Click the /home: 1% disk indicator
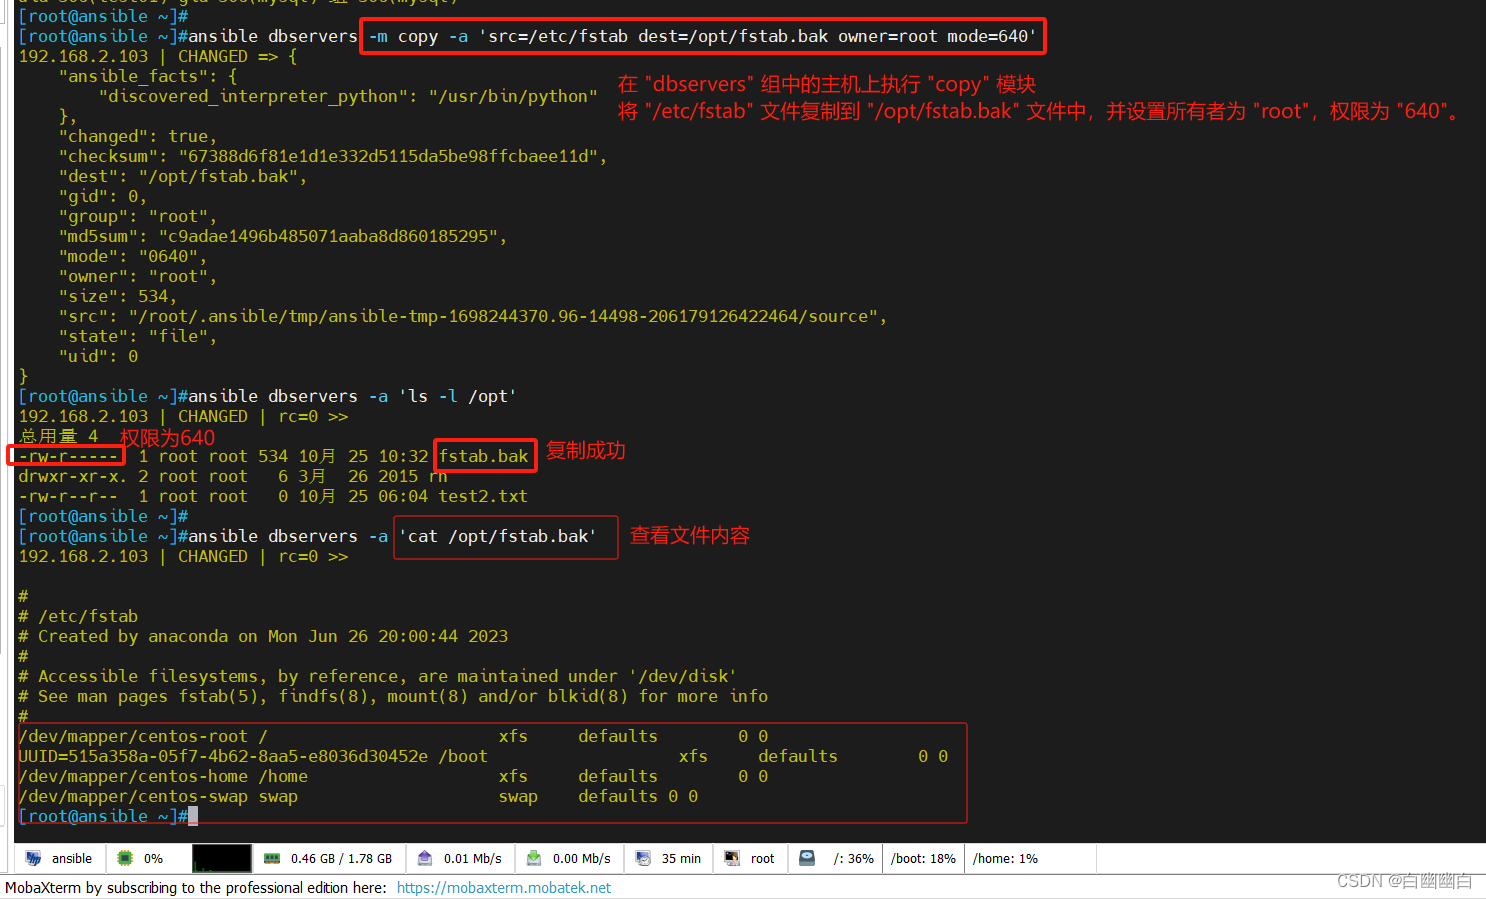Viewport: 1486px width, 899px height. click(1005, 858)
